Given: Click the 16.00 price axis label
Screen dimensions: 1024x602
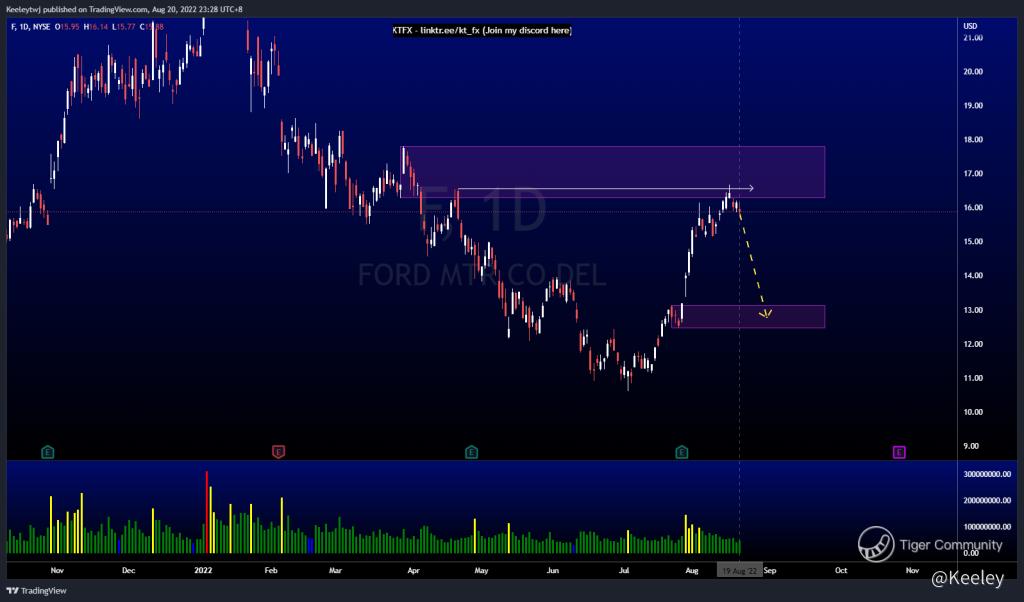Looking at the screenshot, I should tap(973, 208).
